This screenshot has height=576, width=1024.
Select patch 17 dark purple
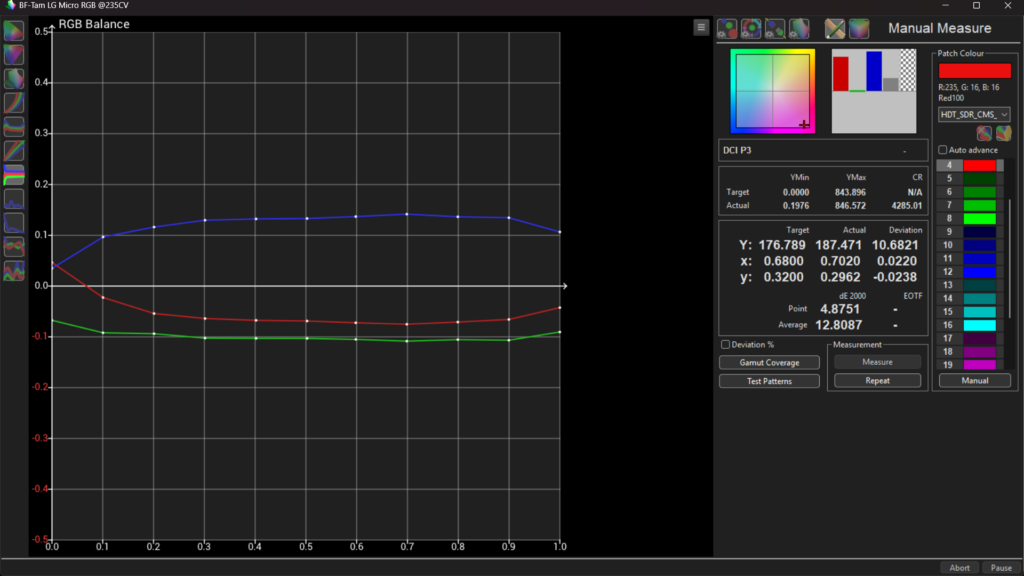(x=970, y=338)
